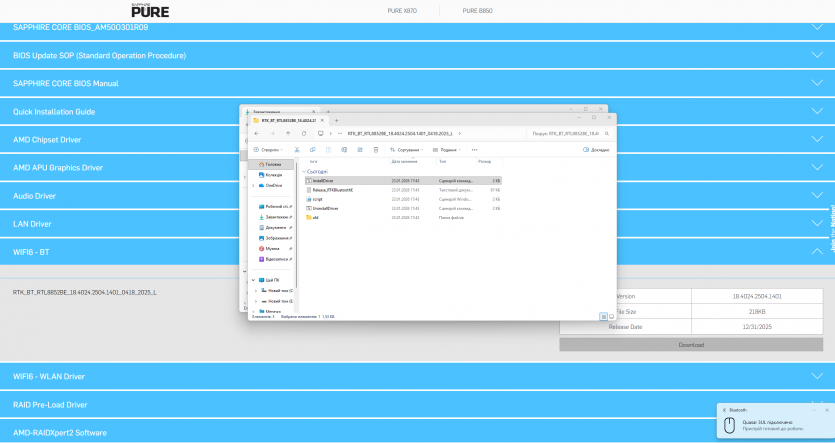Click the Cut icon in Explorer toolbar
The height and width of the screenshot is (443, 835).
point(297,149)
